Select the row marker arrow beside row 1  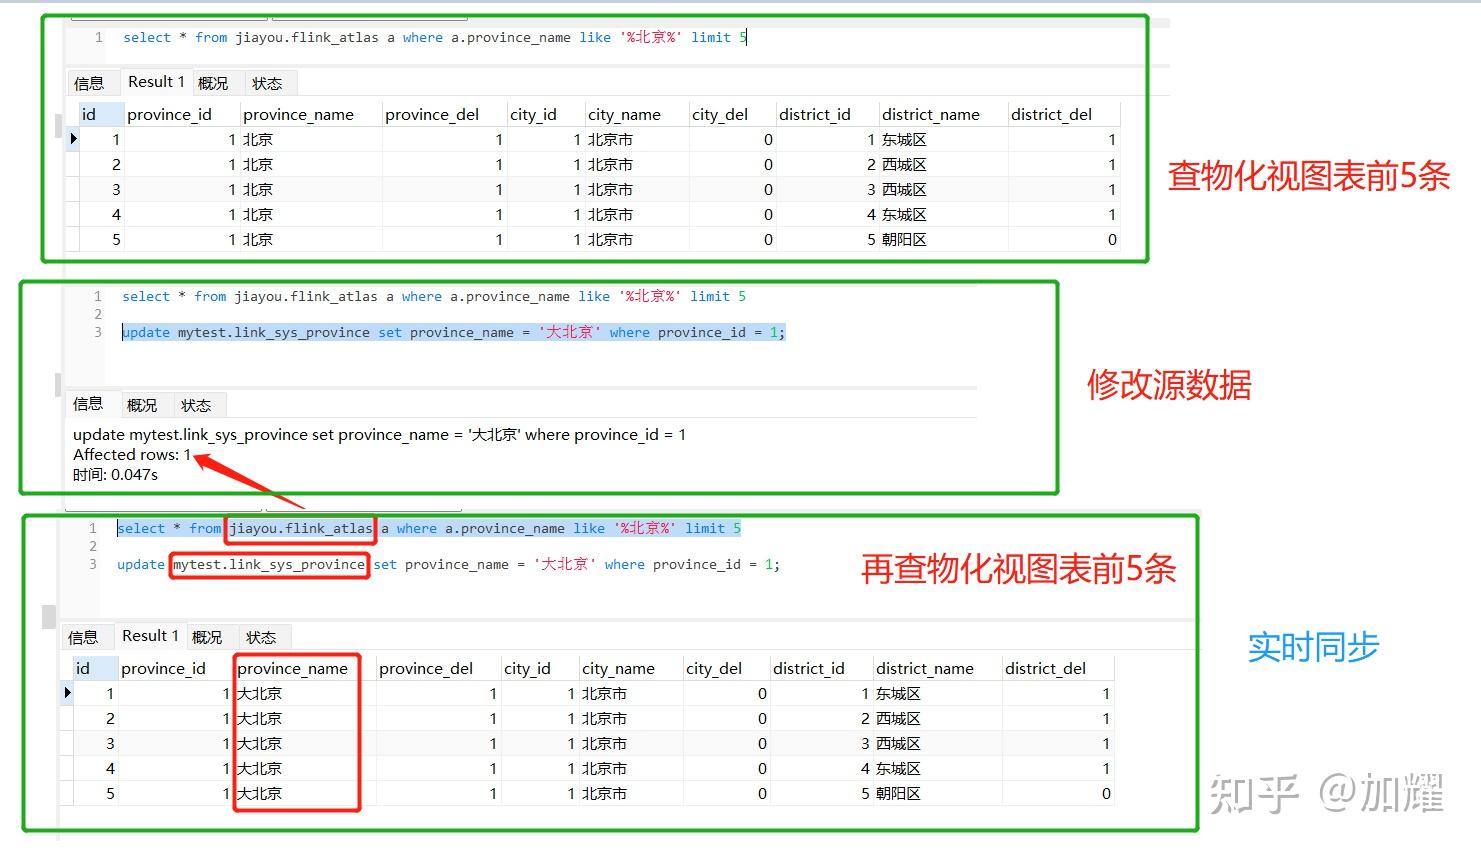[x=72, y=139]
